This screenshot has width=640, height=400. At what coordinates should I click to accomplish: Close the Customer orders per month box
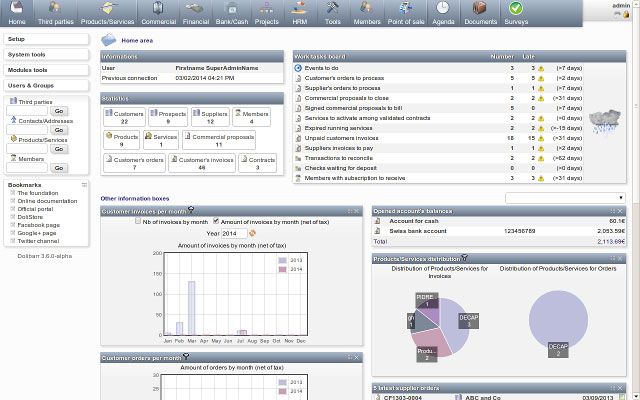356,358
